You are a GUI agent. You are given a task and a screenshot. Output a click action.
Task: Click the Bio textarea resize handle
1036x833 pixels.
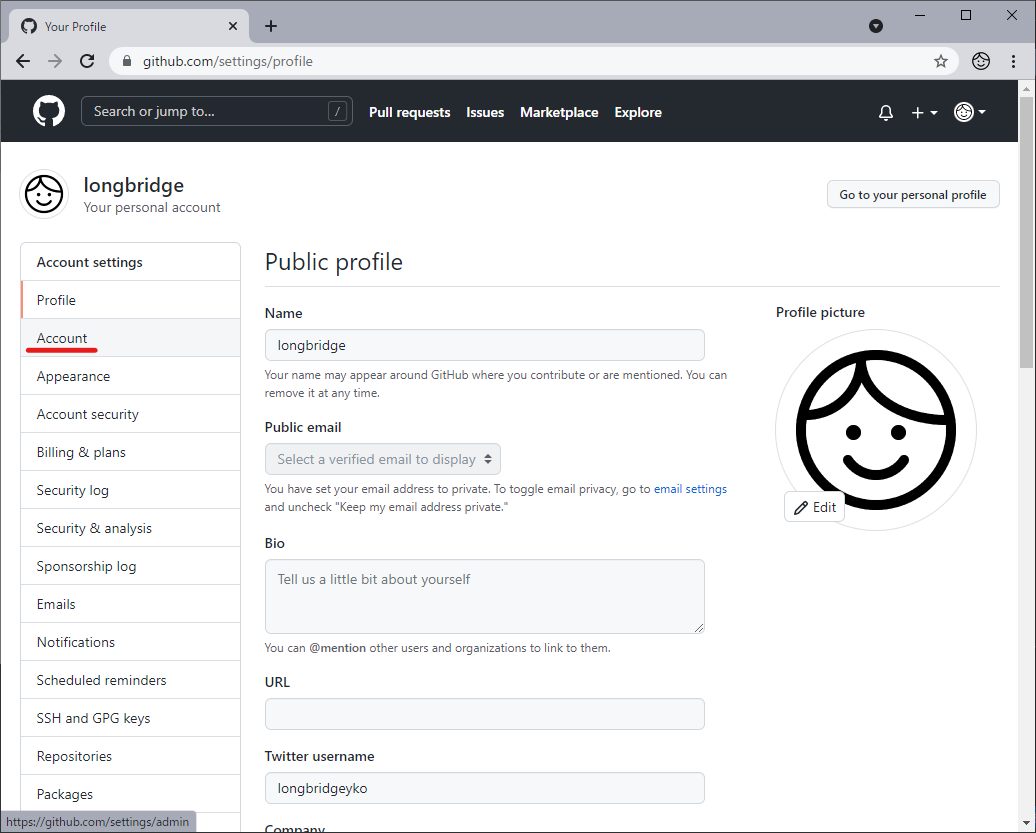click(698, 628)
